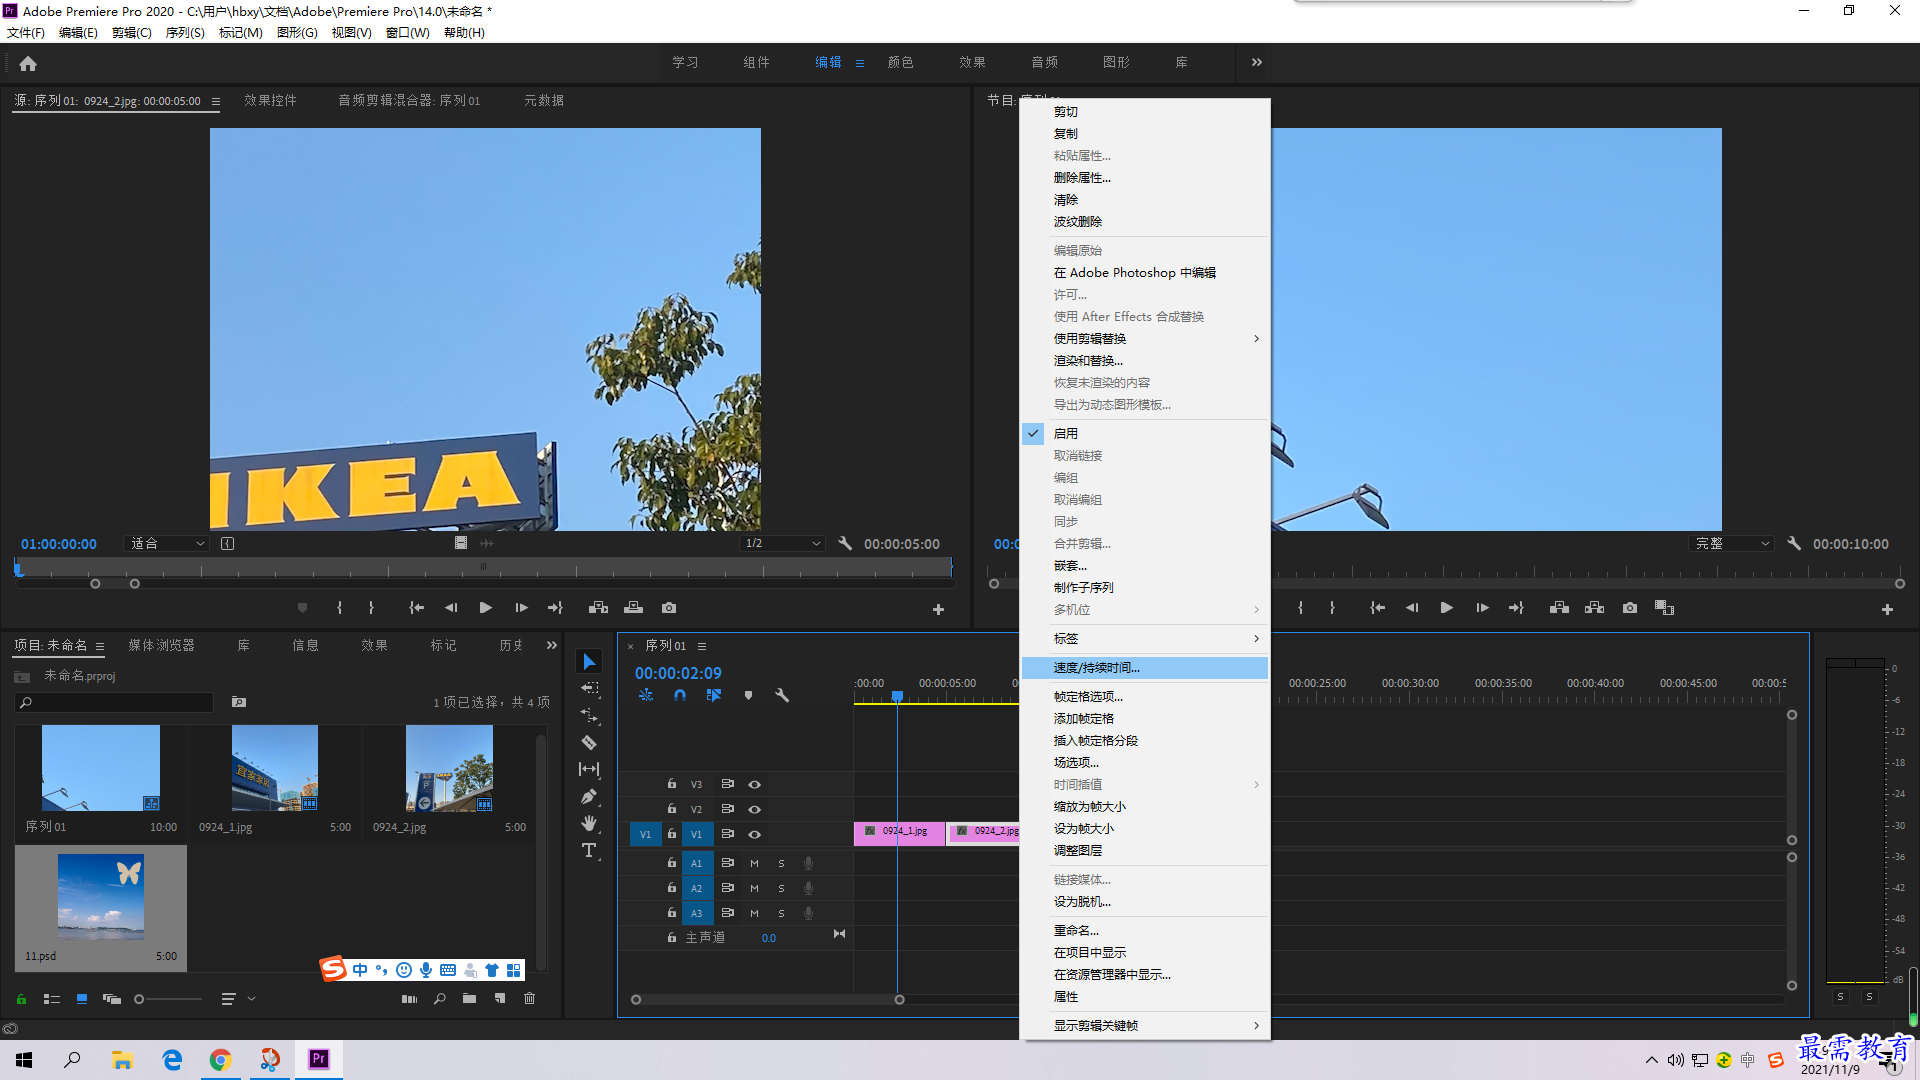1920x1080 pixels.
Task: Choose 波纹删除 from context menu
Action: 1145,221
